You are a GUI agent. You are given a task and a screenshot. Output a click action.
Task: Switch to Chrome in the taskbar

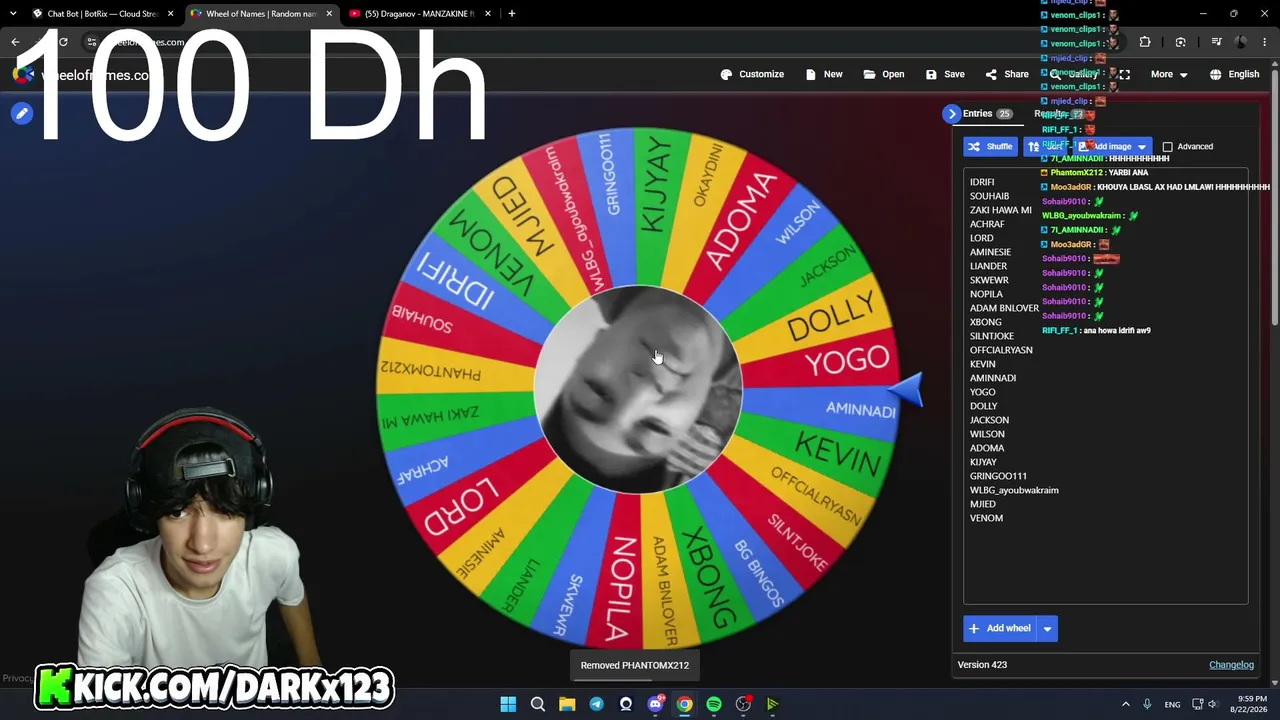point(684,704)
